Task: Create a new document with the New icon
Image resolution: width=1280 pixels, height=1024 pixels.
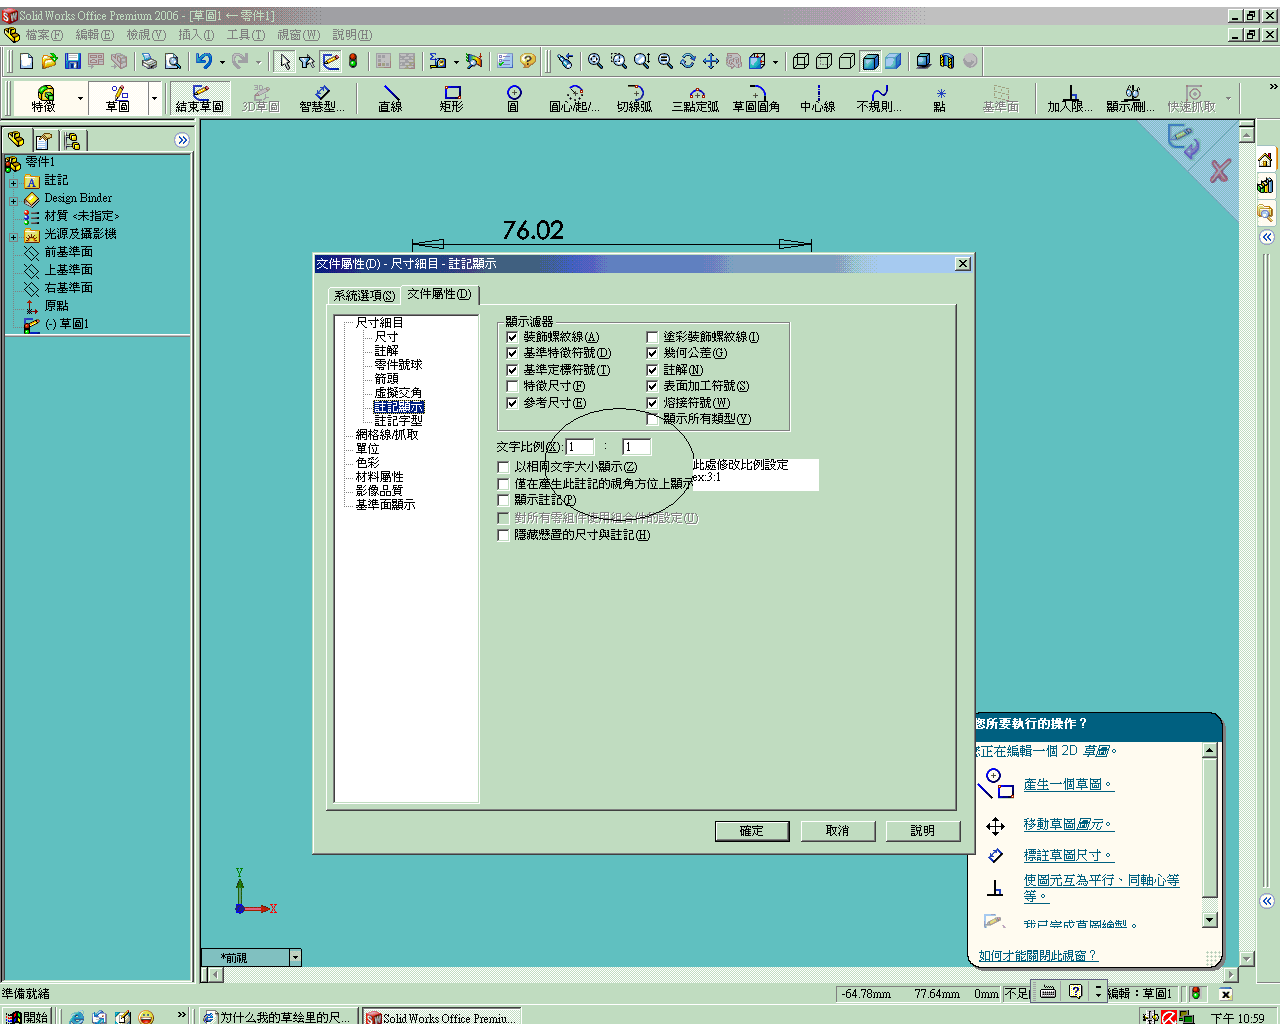Action: (x=27, y=61)
